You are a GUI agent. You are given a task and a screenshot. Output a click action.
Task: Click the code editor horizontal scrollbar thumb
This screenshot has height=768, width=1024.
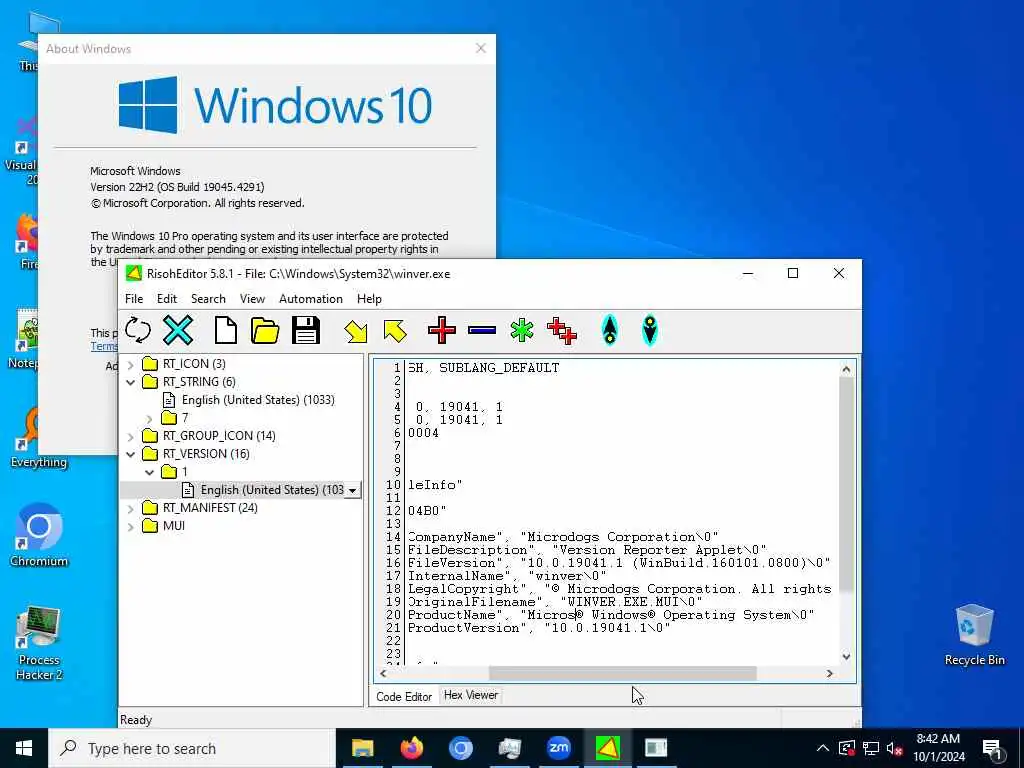pyautogui.click(x=622, y=673)
